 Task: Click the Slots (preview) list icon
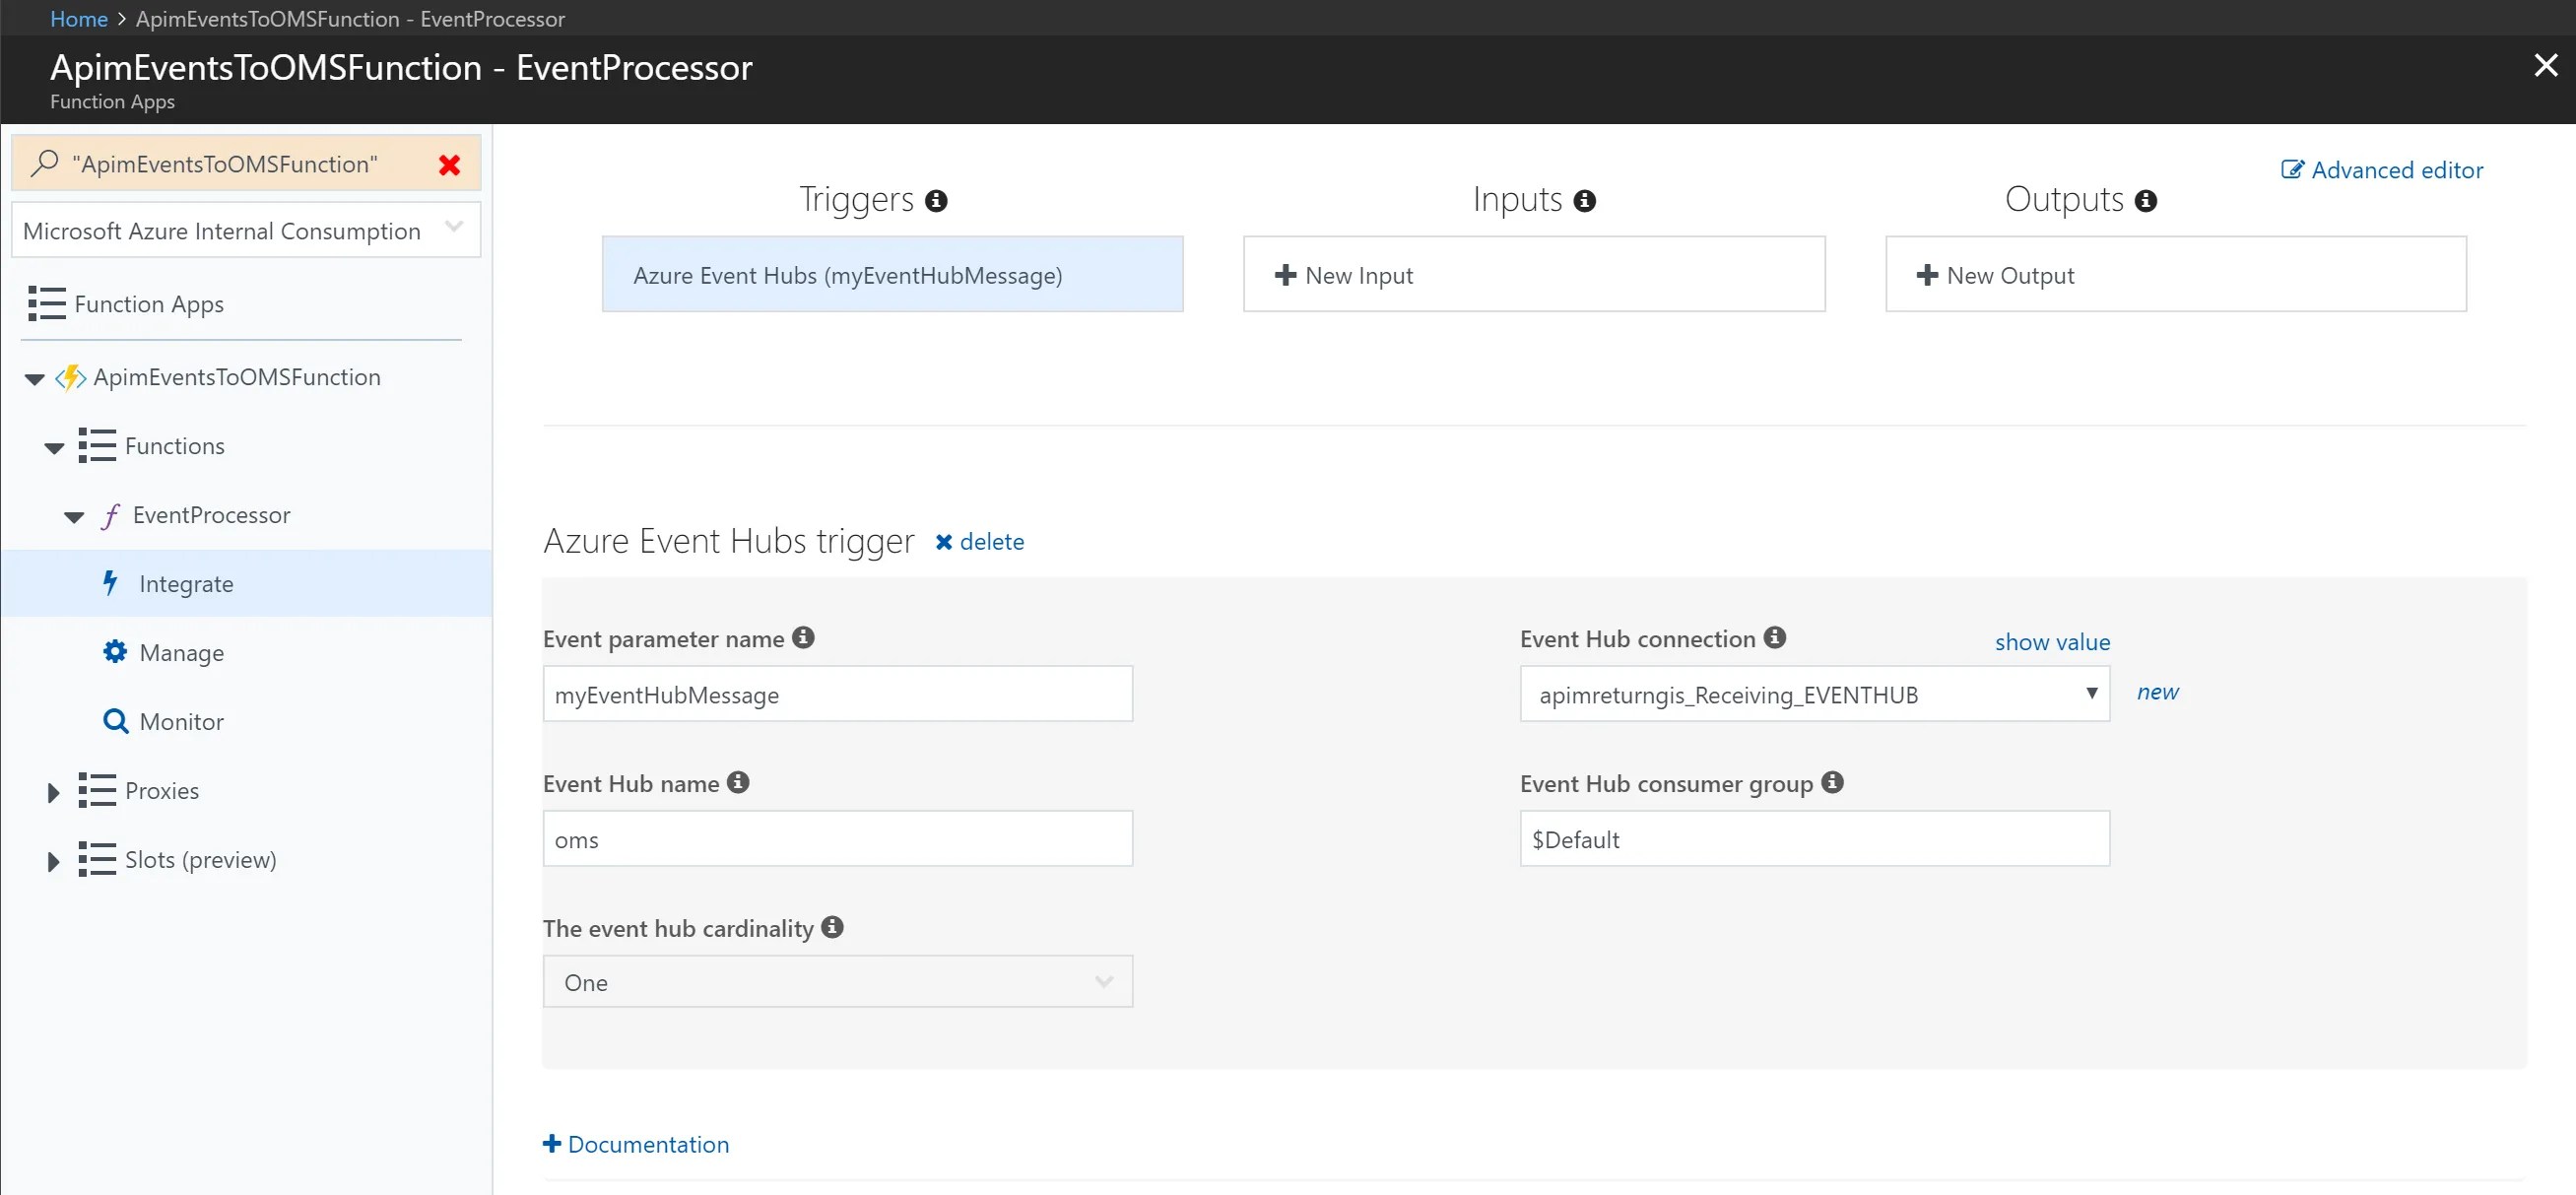[x=97, y=860]
